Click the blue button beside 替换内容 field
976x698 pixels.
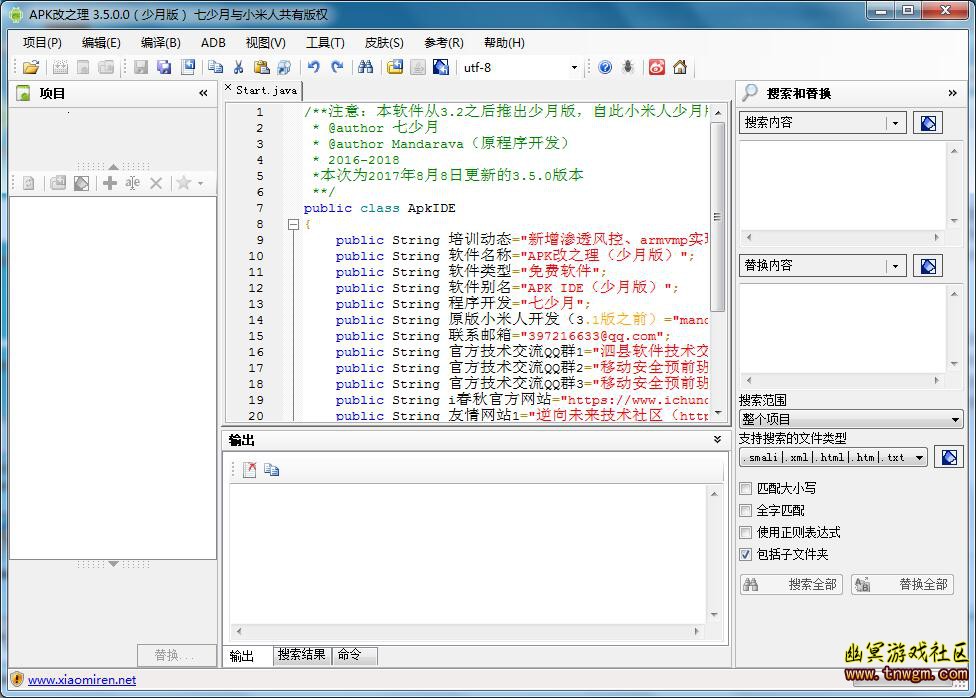tap(927, 266)
